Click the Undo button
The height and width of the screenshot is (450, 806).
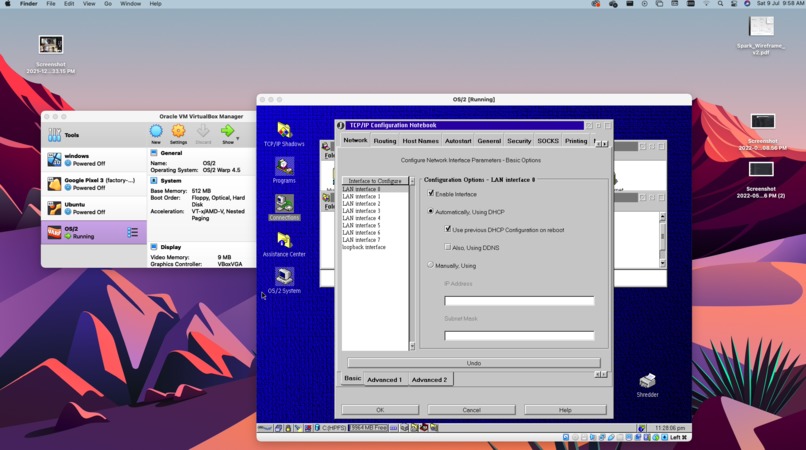(474, 363)
